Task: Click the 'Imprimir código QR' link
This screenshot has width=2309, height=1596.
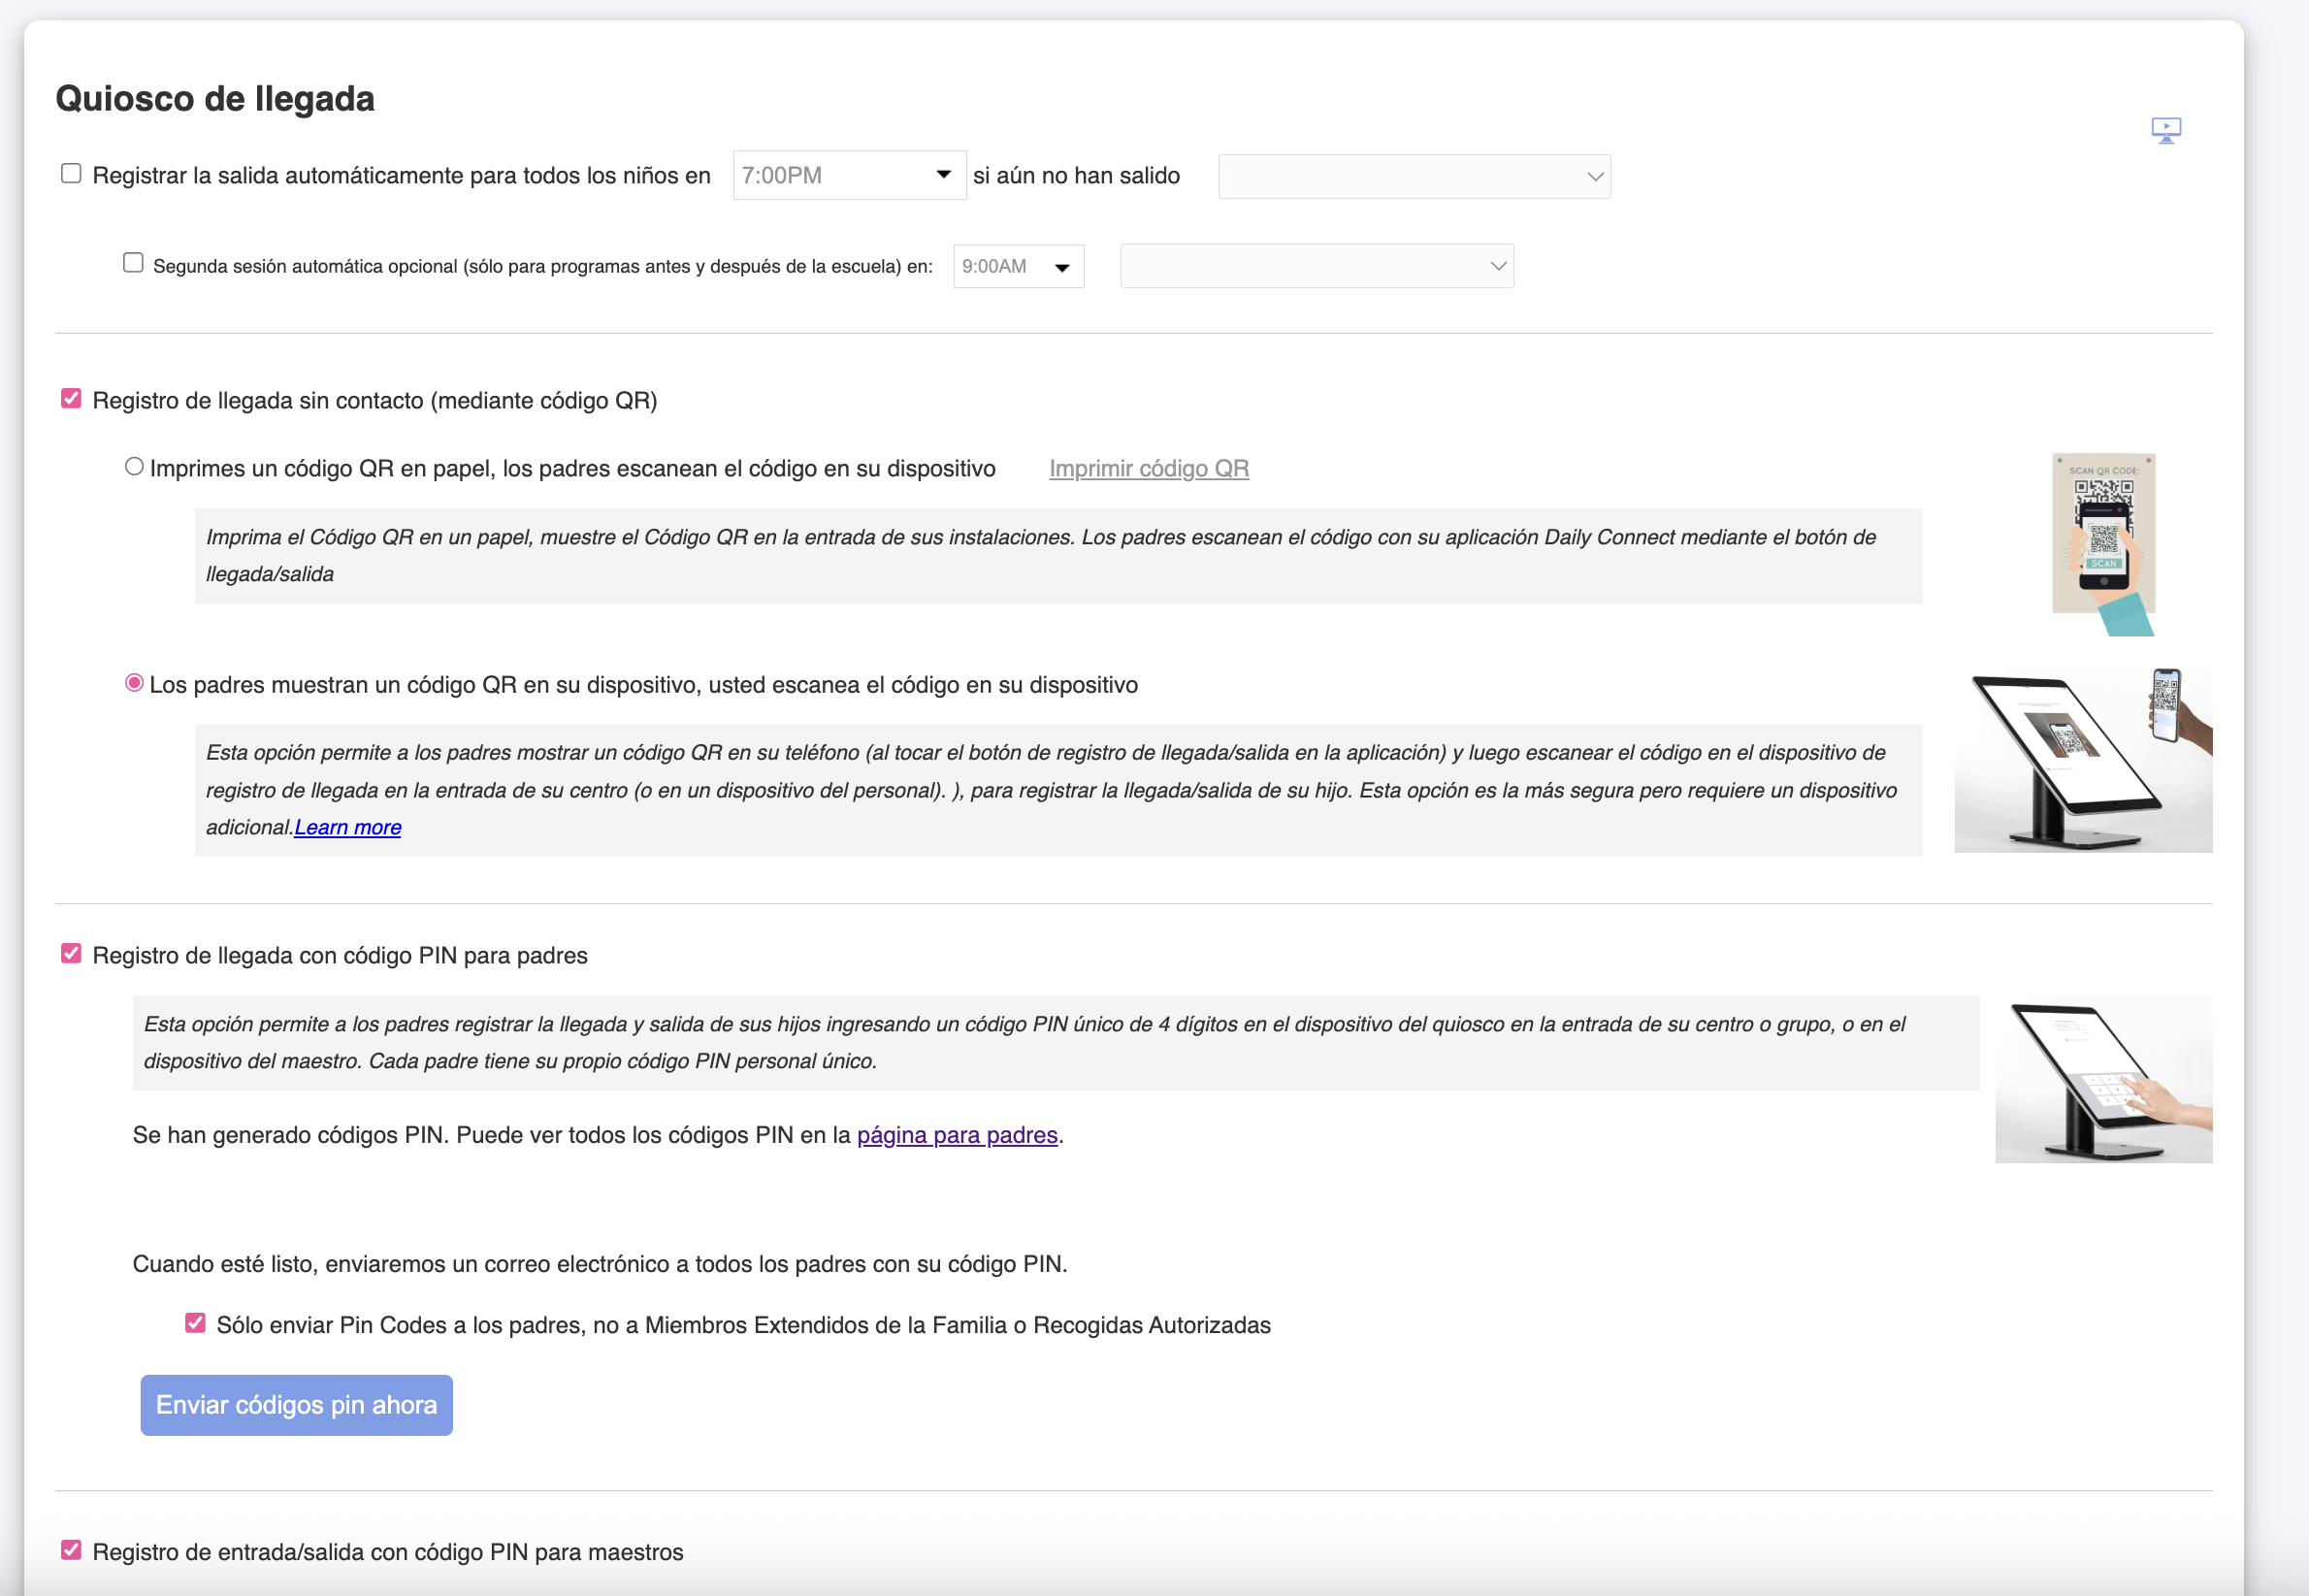Action: [1148, 469]
